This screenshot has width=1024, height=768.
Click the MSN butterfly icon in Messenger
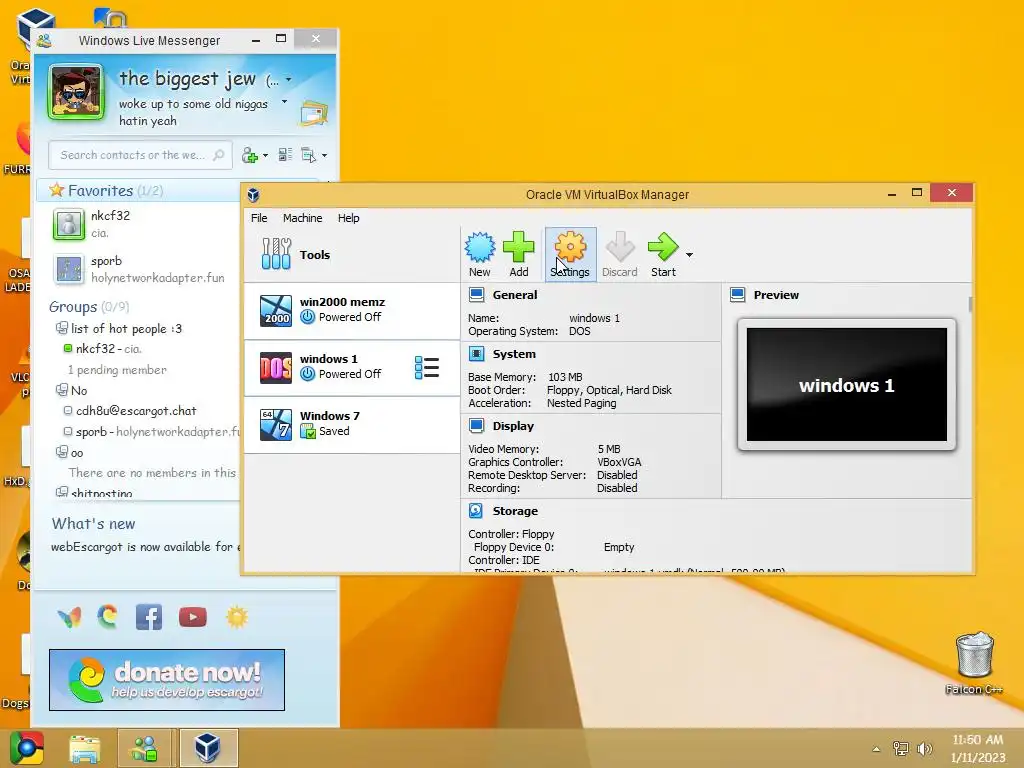point(69,616)
